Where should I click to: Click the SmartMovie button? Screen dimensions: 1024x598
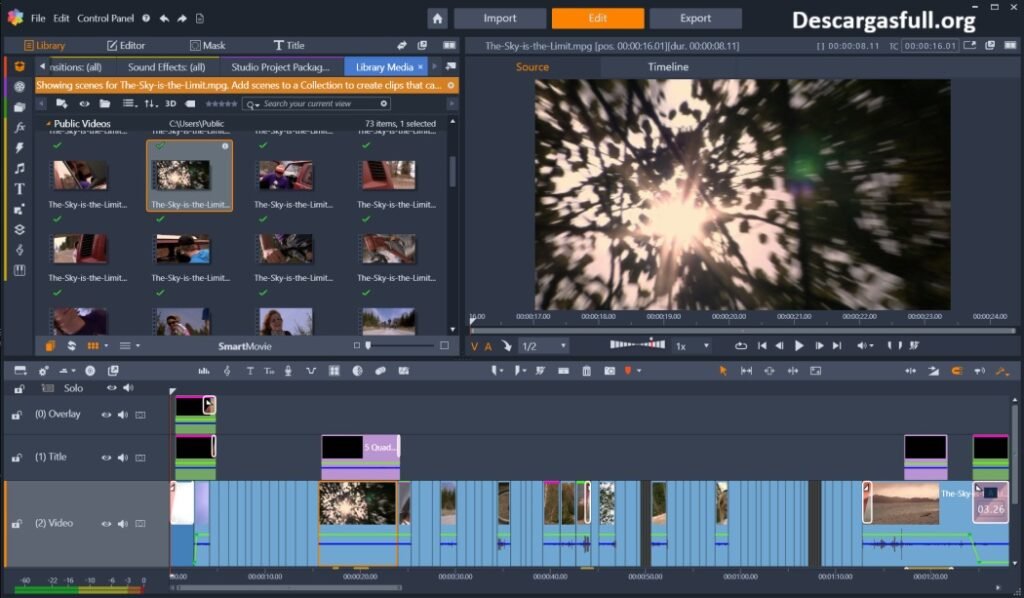tap(245, 346)
